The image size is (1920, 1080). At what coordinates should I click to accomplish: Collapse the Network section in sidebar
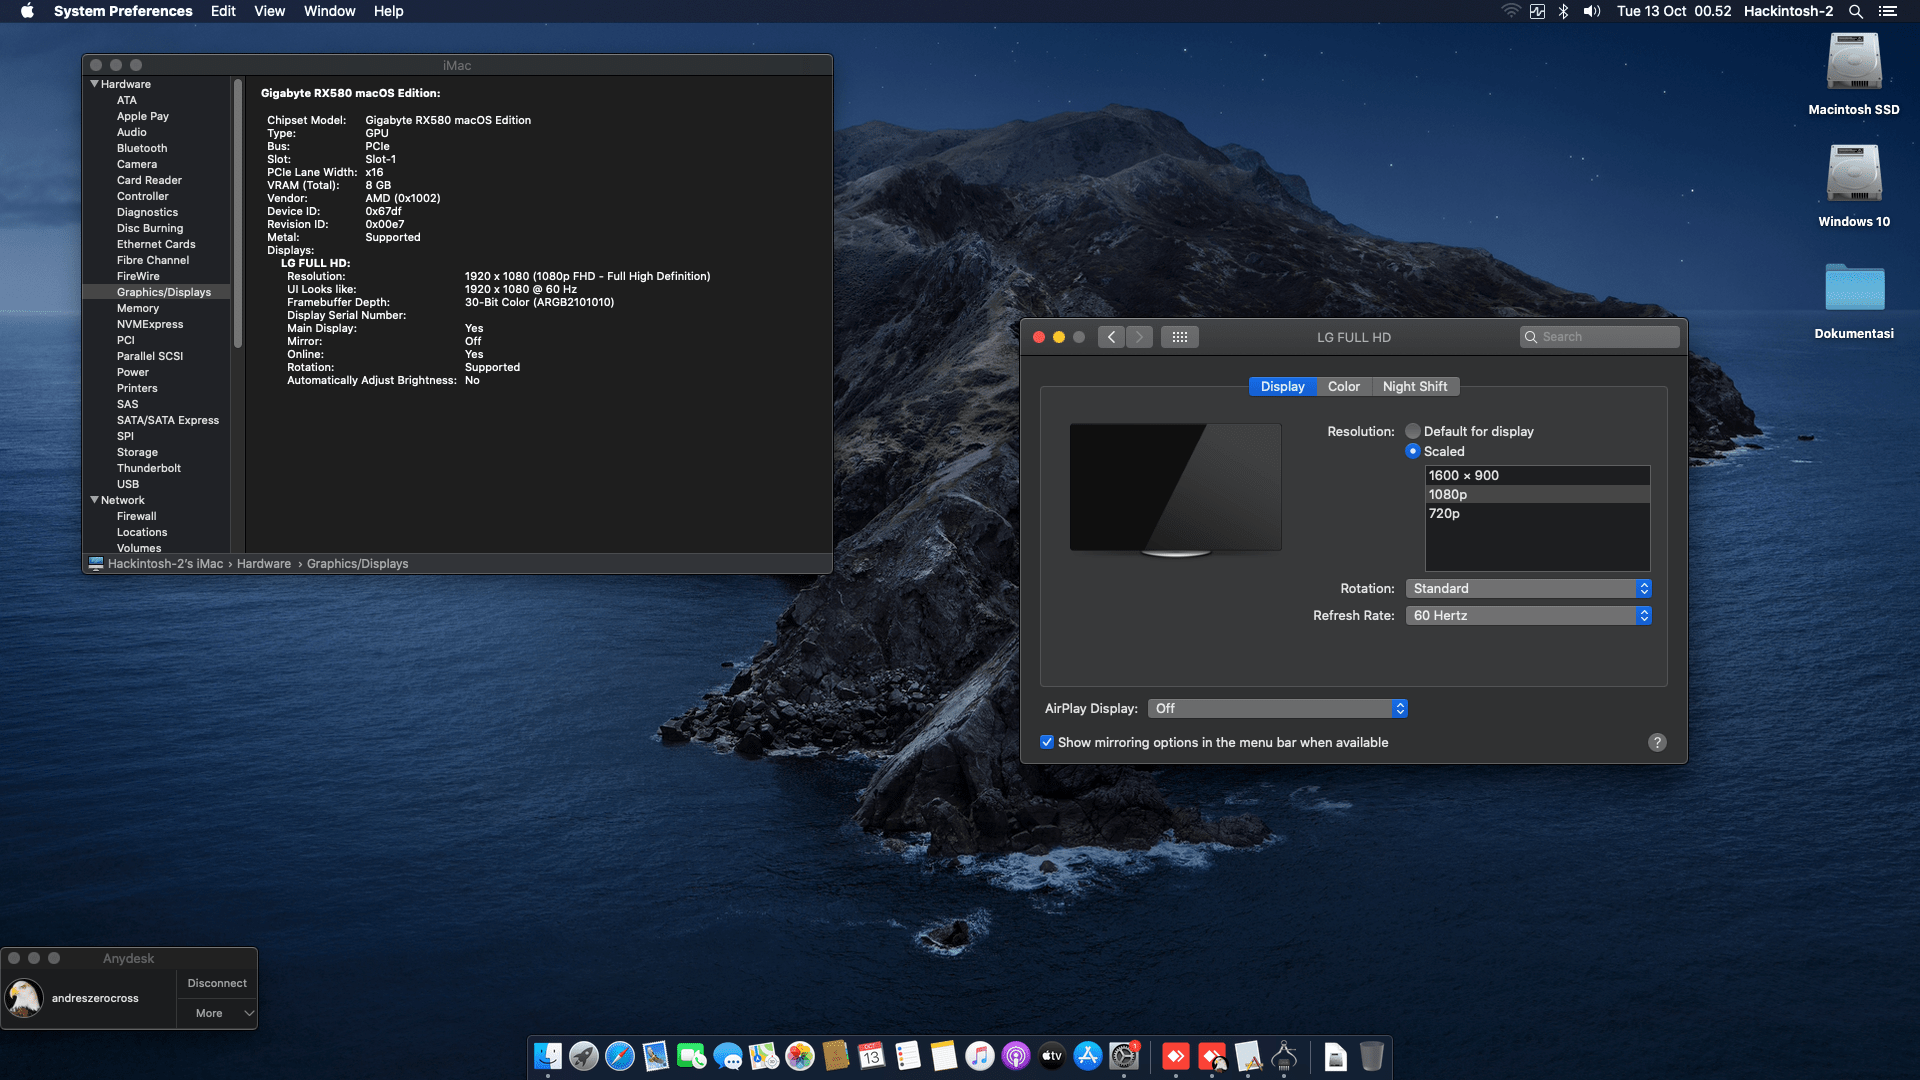(94, 500)
